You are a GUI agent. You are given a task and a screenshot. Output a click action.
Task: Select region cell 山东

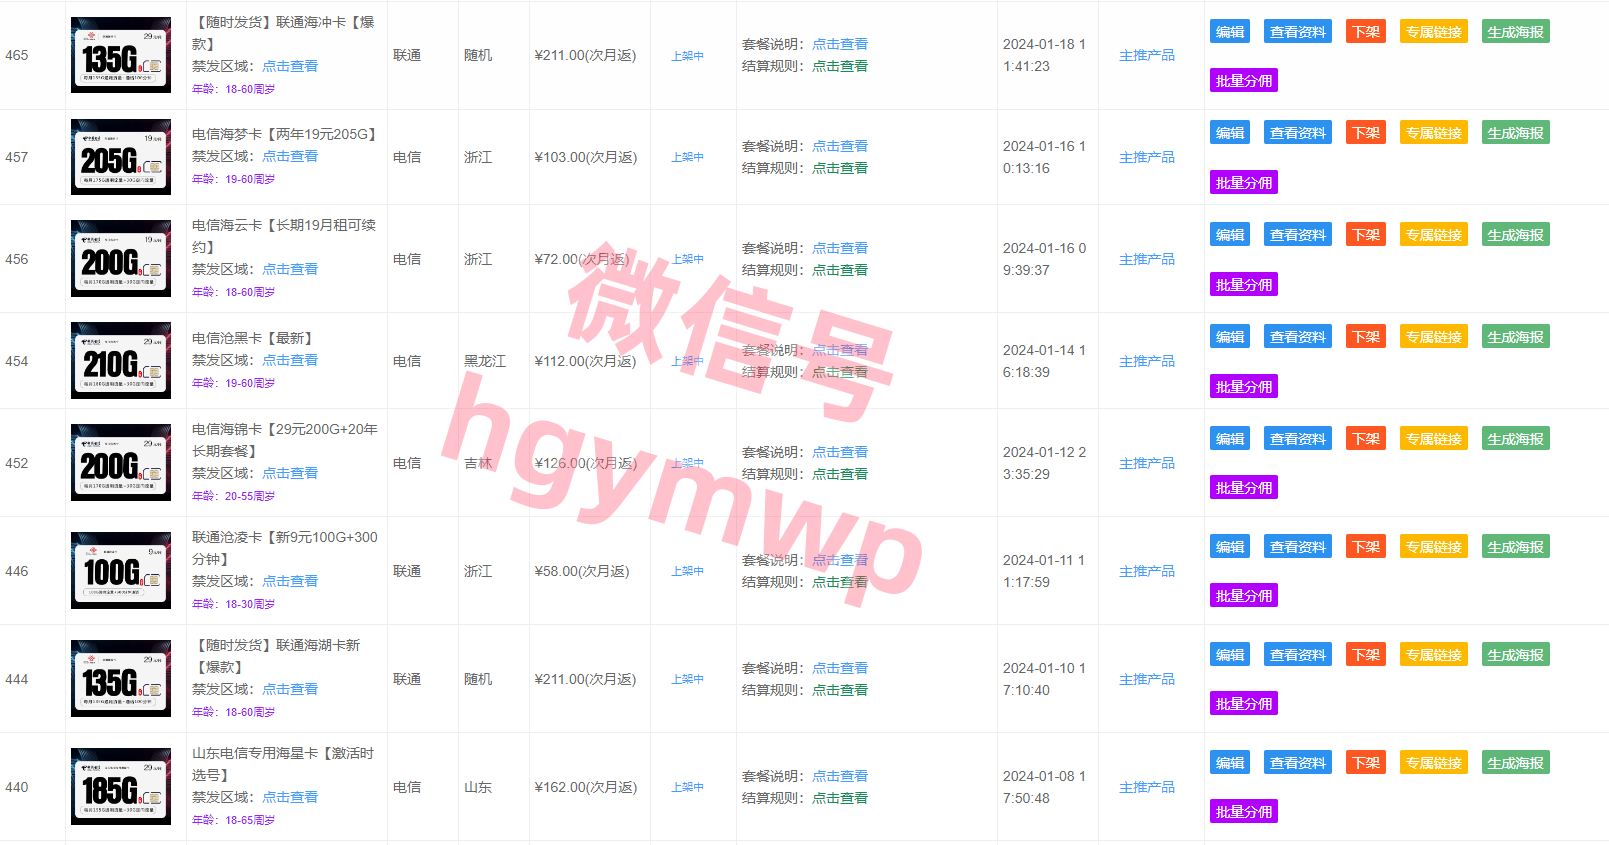[x=478, y=787]
